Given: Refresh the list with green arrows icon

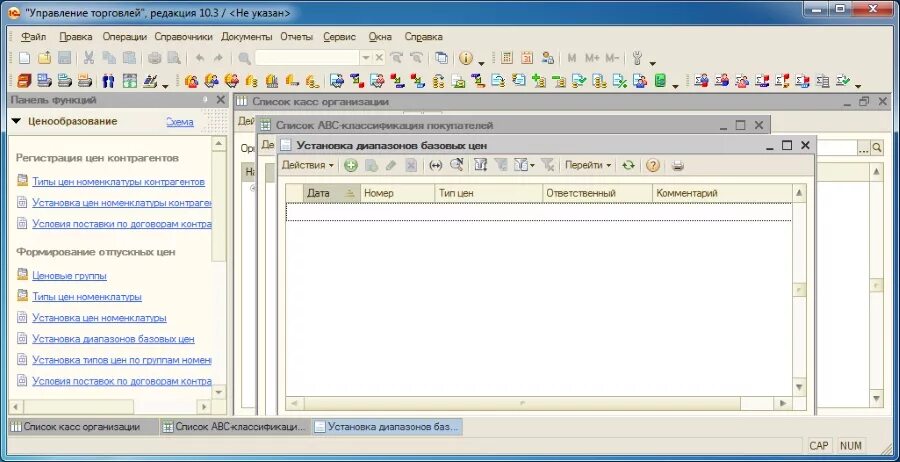Looking at the screenshot, I should coord(629,165).
